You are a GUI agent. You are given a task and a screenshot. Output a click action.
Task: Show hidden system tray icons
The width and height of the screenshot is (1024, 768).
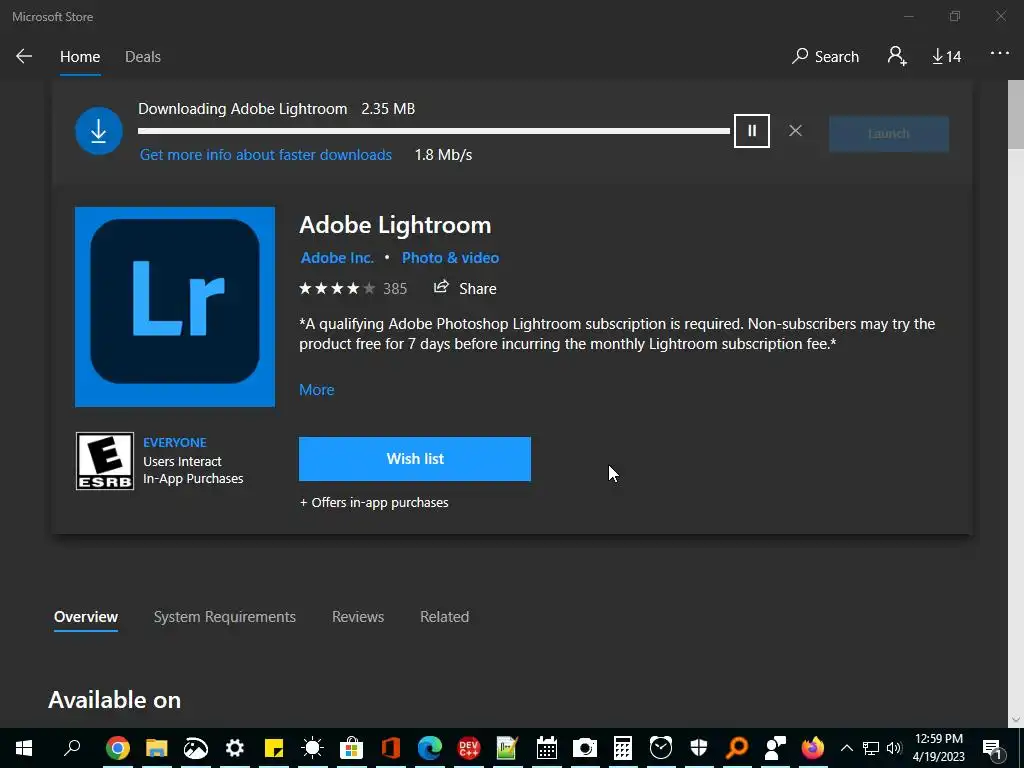click(846, 748)
